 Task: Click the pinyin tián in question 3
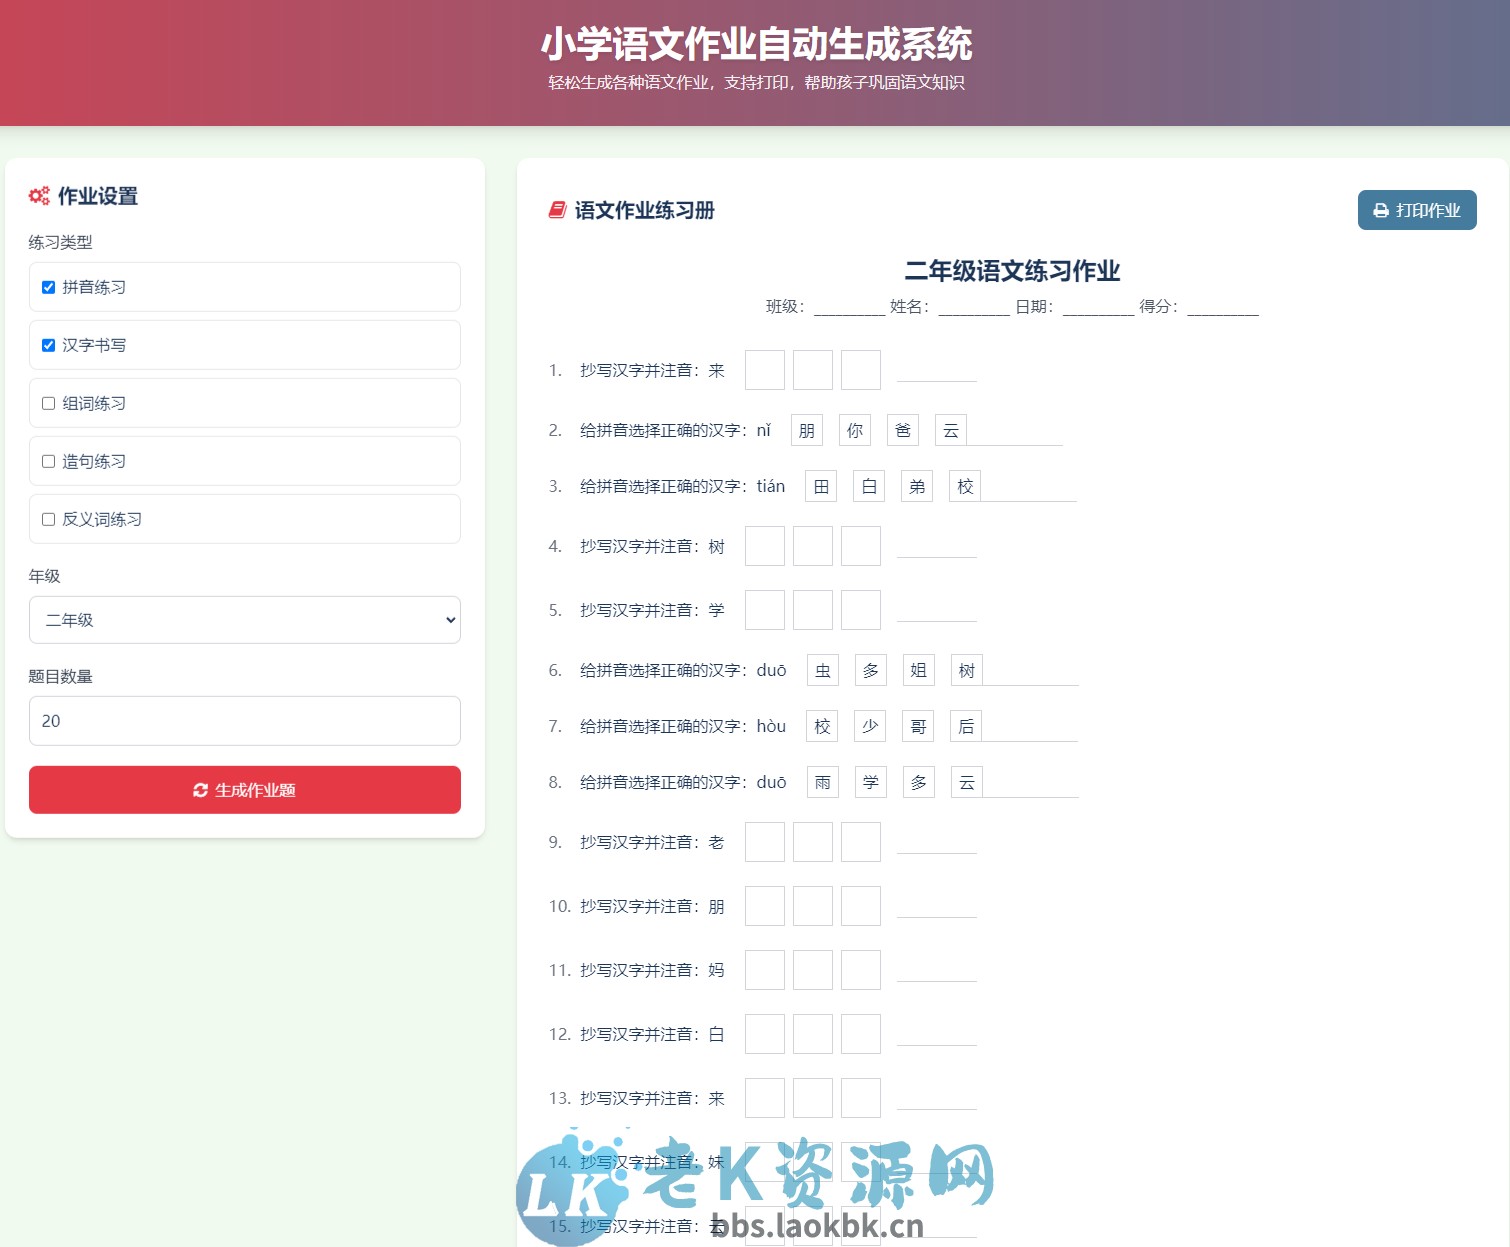[771, 486]
